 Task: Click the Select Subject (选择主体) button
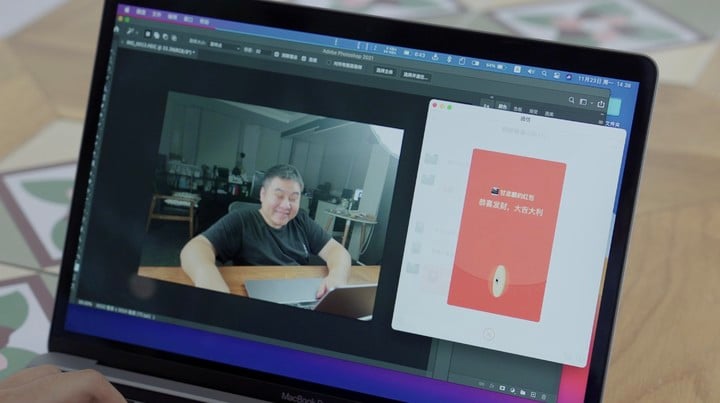coord(384,71)
